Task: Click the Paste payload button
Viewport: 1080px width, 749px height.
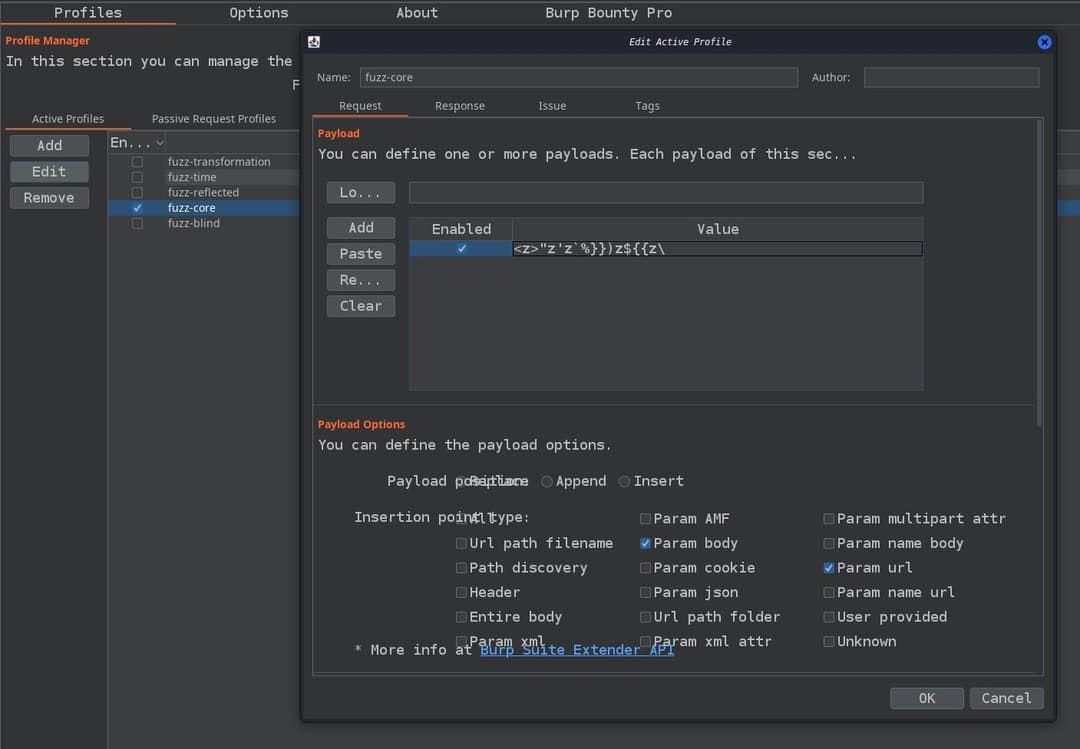Action: coord(361,254)
